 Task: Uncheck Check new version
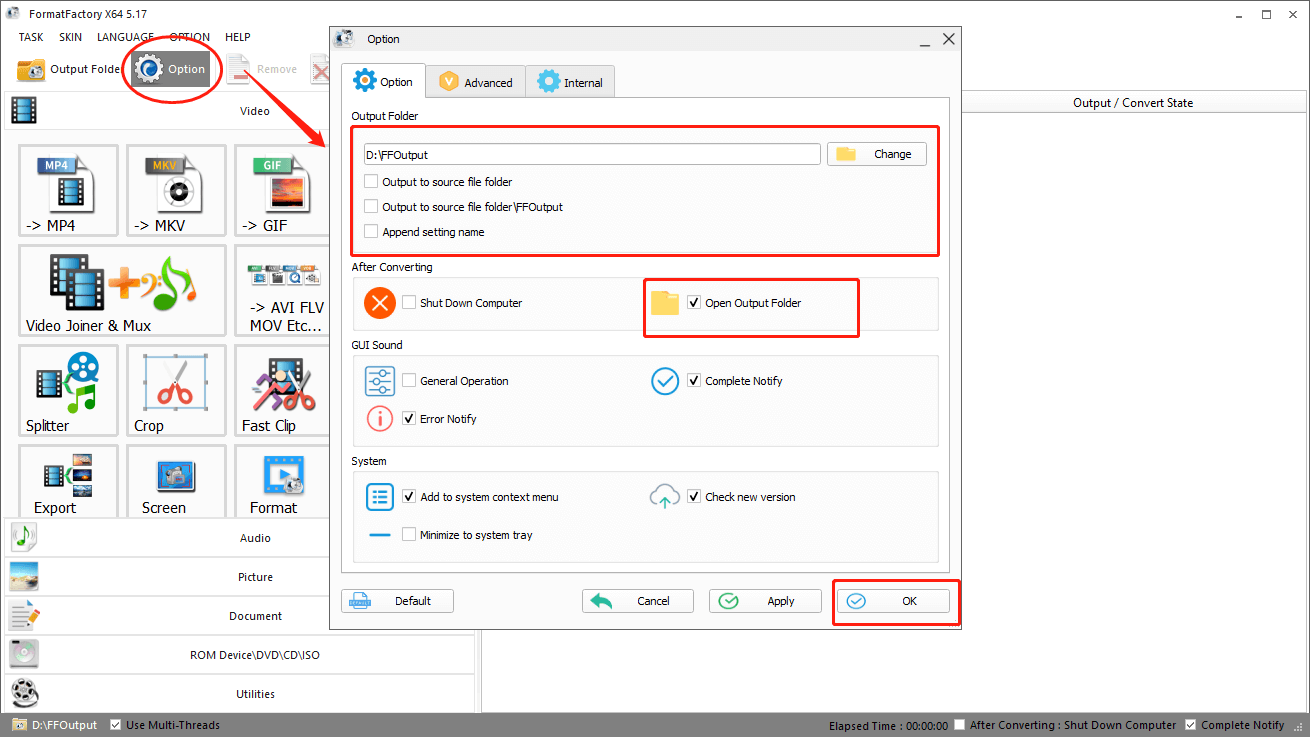tap(694, 497)
